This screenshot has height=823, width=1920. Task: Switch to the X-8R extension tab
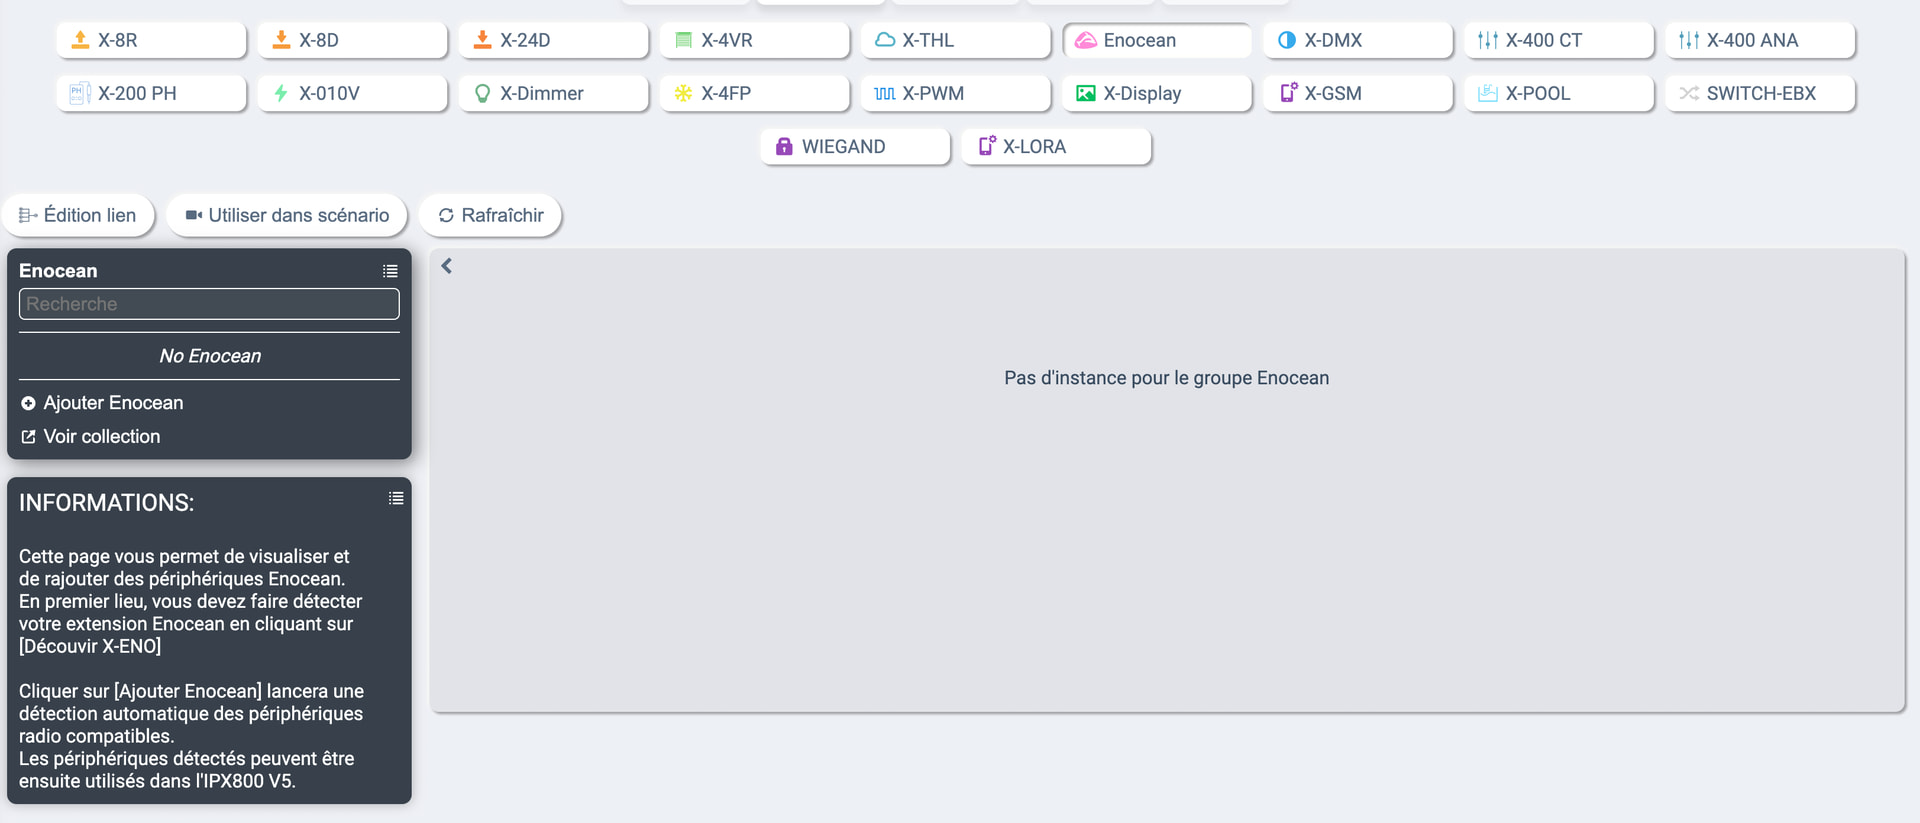(151, 40)
